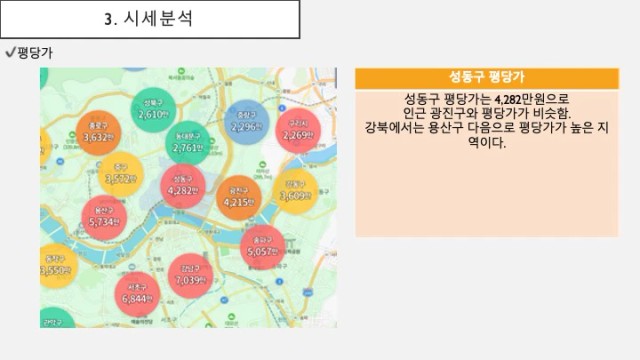Select the orange 성동구 평당가 header bar
This screenshot has height=360, width=640.
point(487,78)
